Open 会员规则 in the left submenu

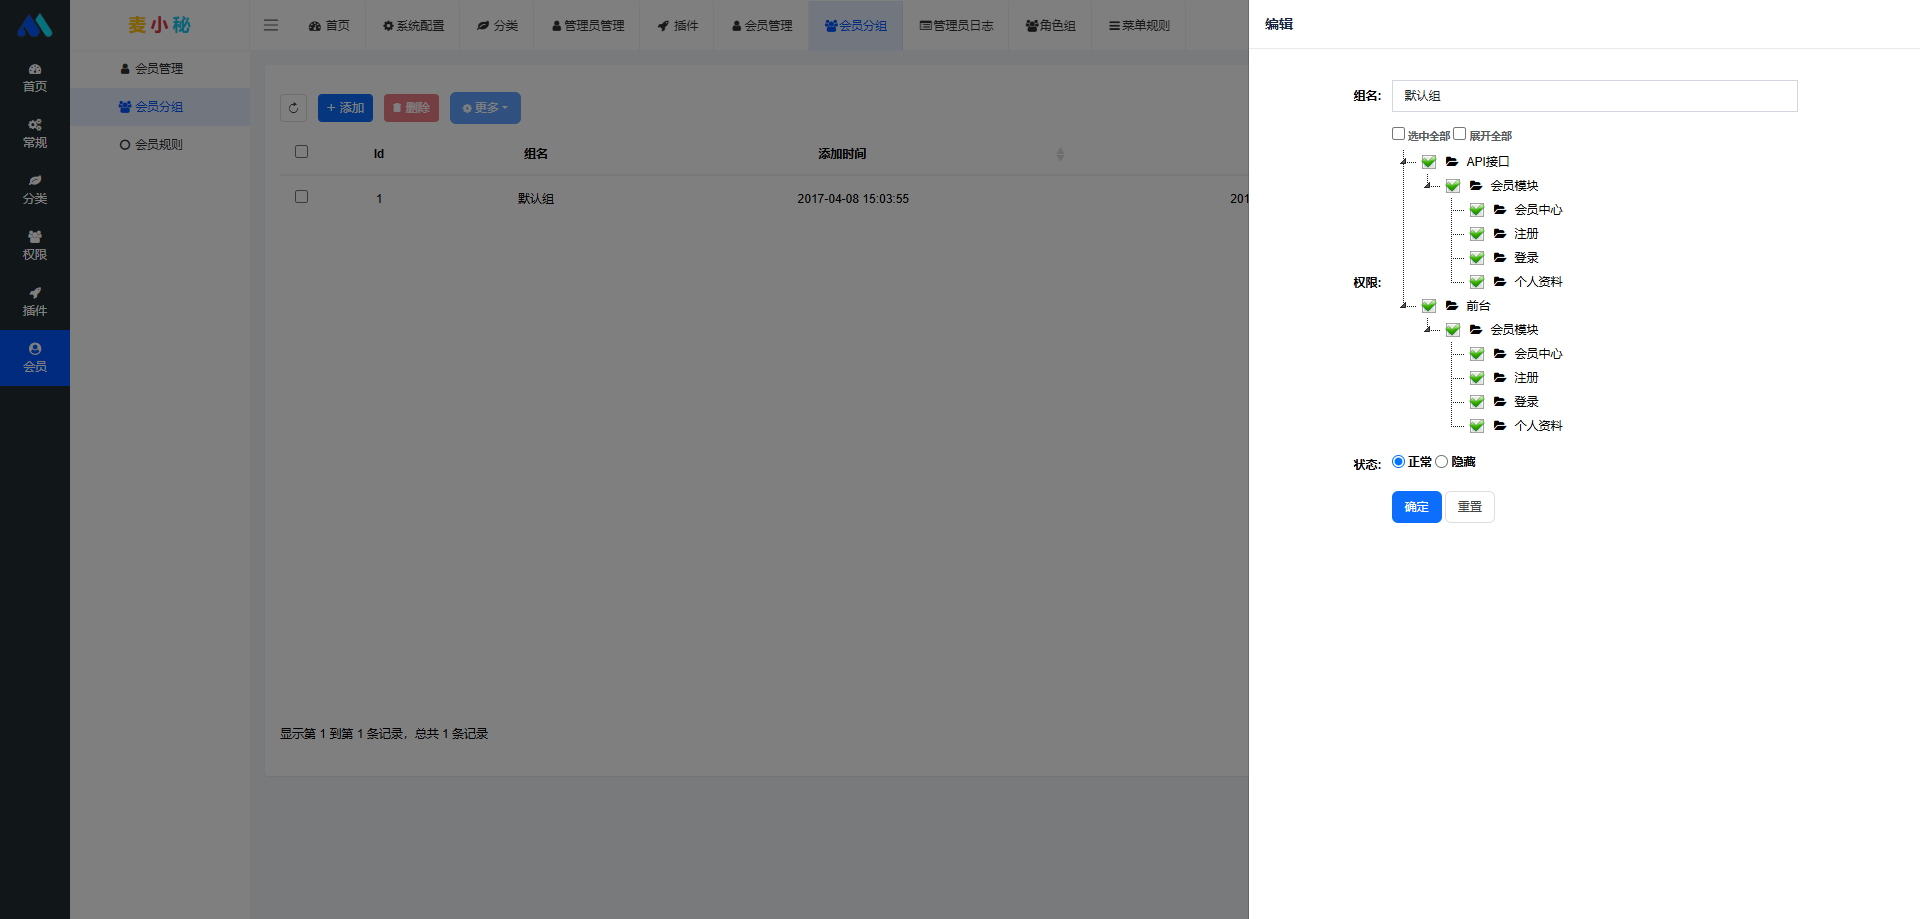(x=160, y=145)
